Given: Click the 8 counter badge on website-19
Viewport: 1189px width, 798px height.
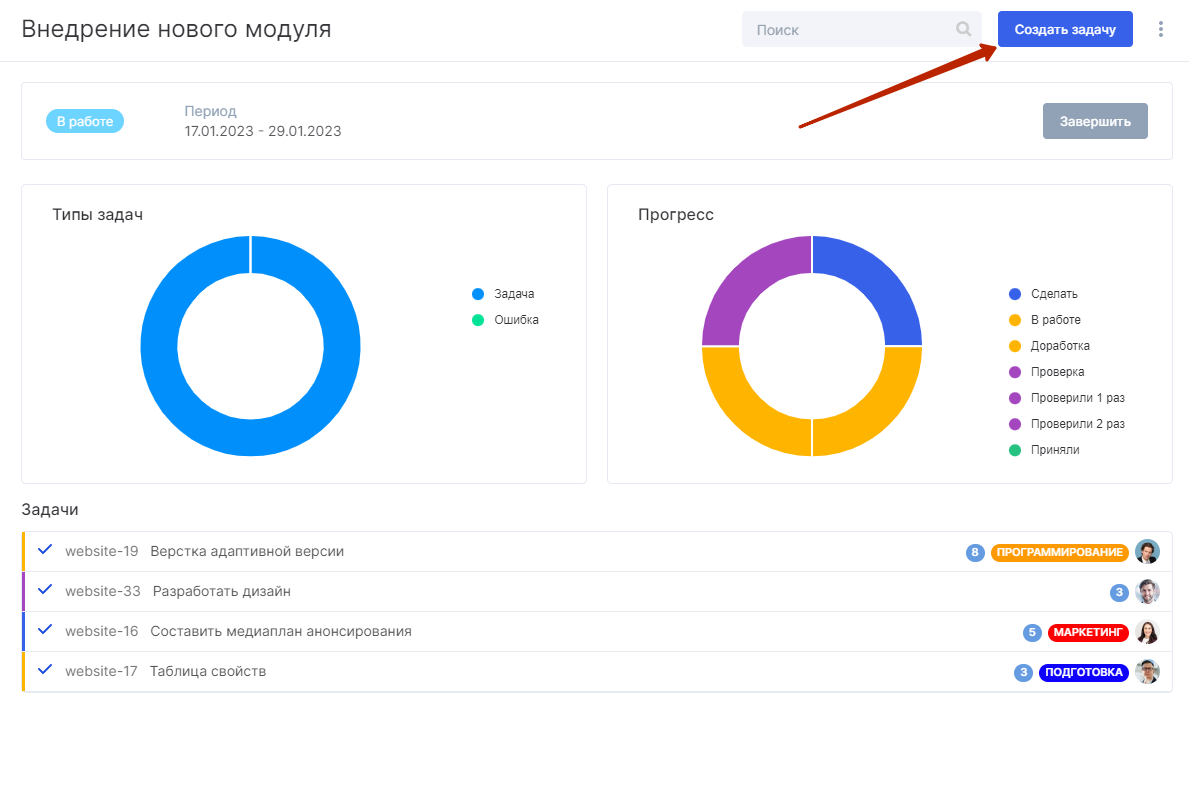Looking at the screenshot, I should [974, 552].
